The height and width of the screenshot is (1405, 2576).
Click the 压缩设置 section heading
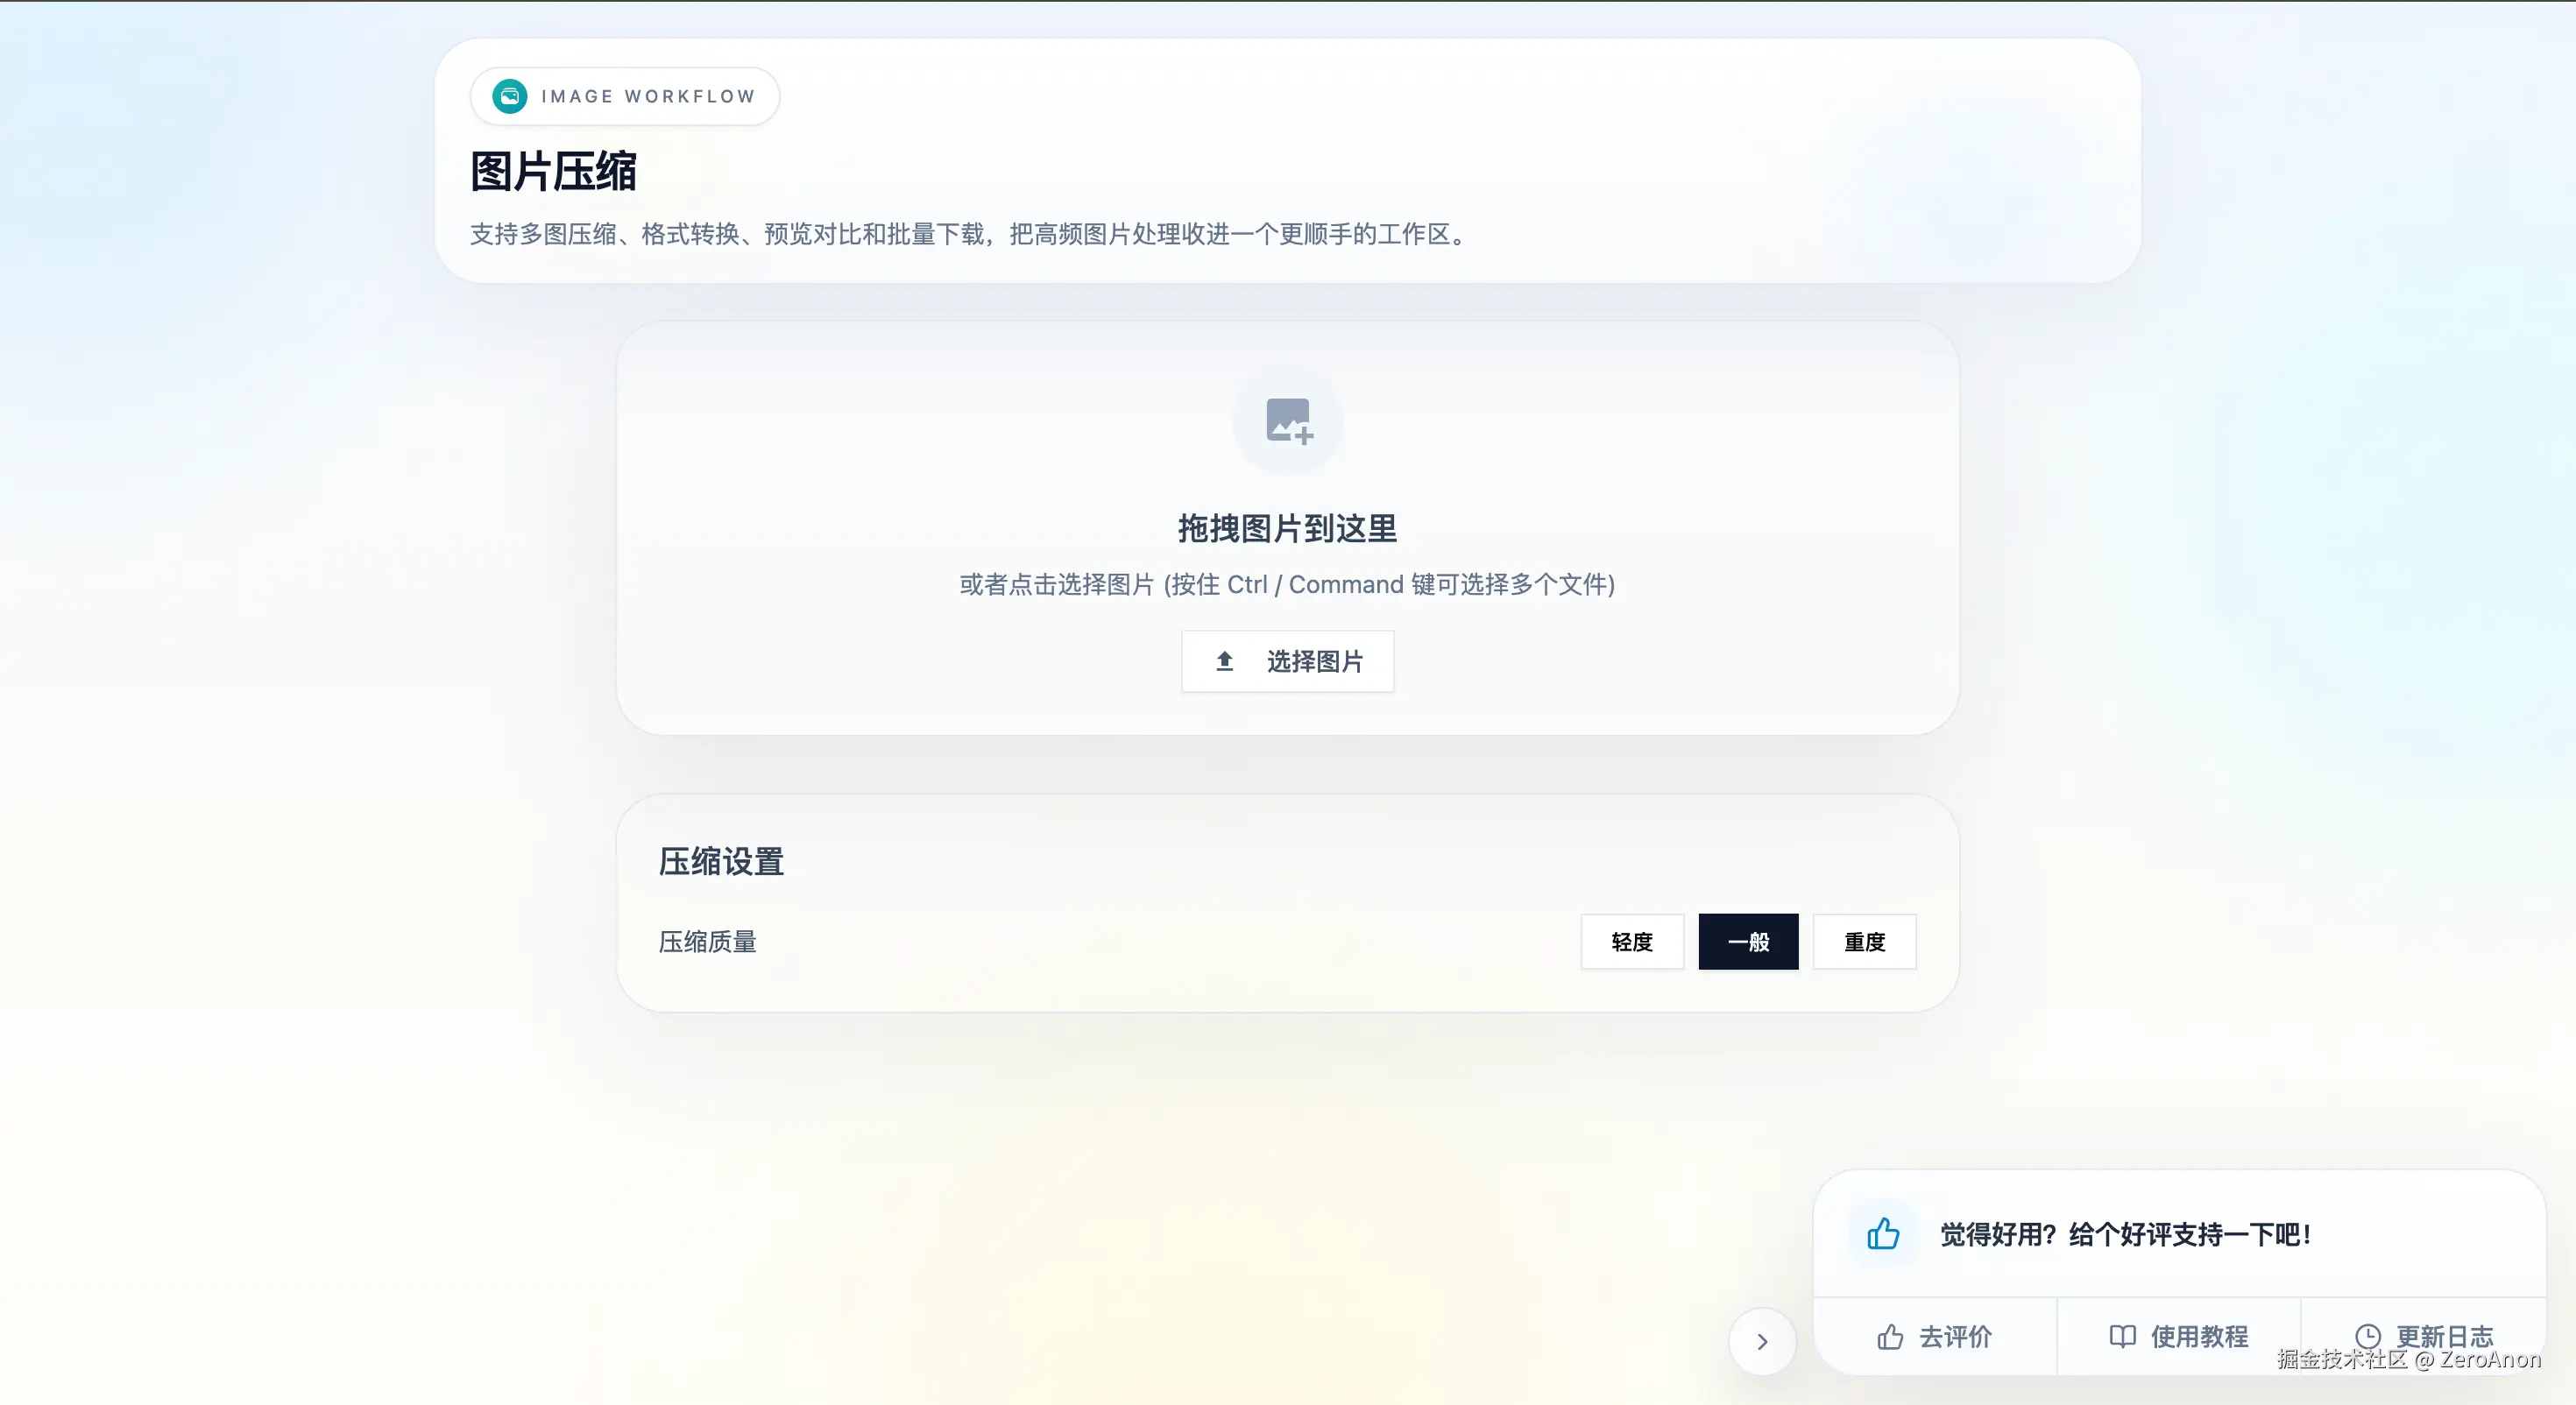721,861
